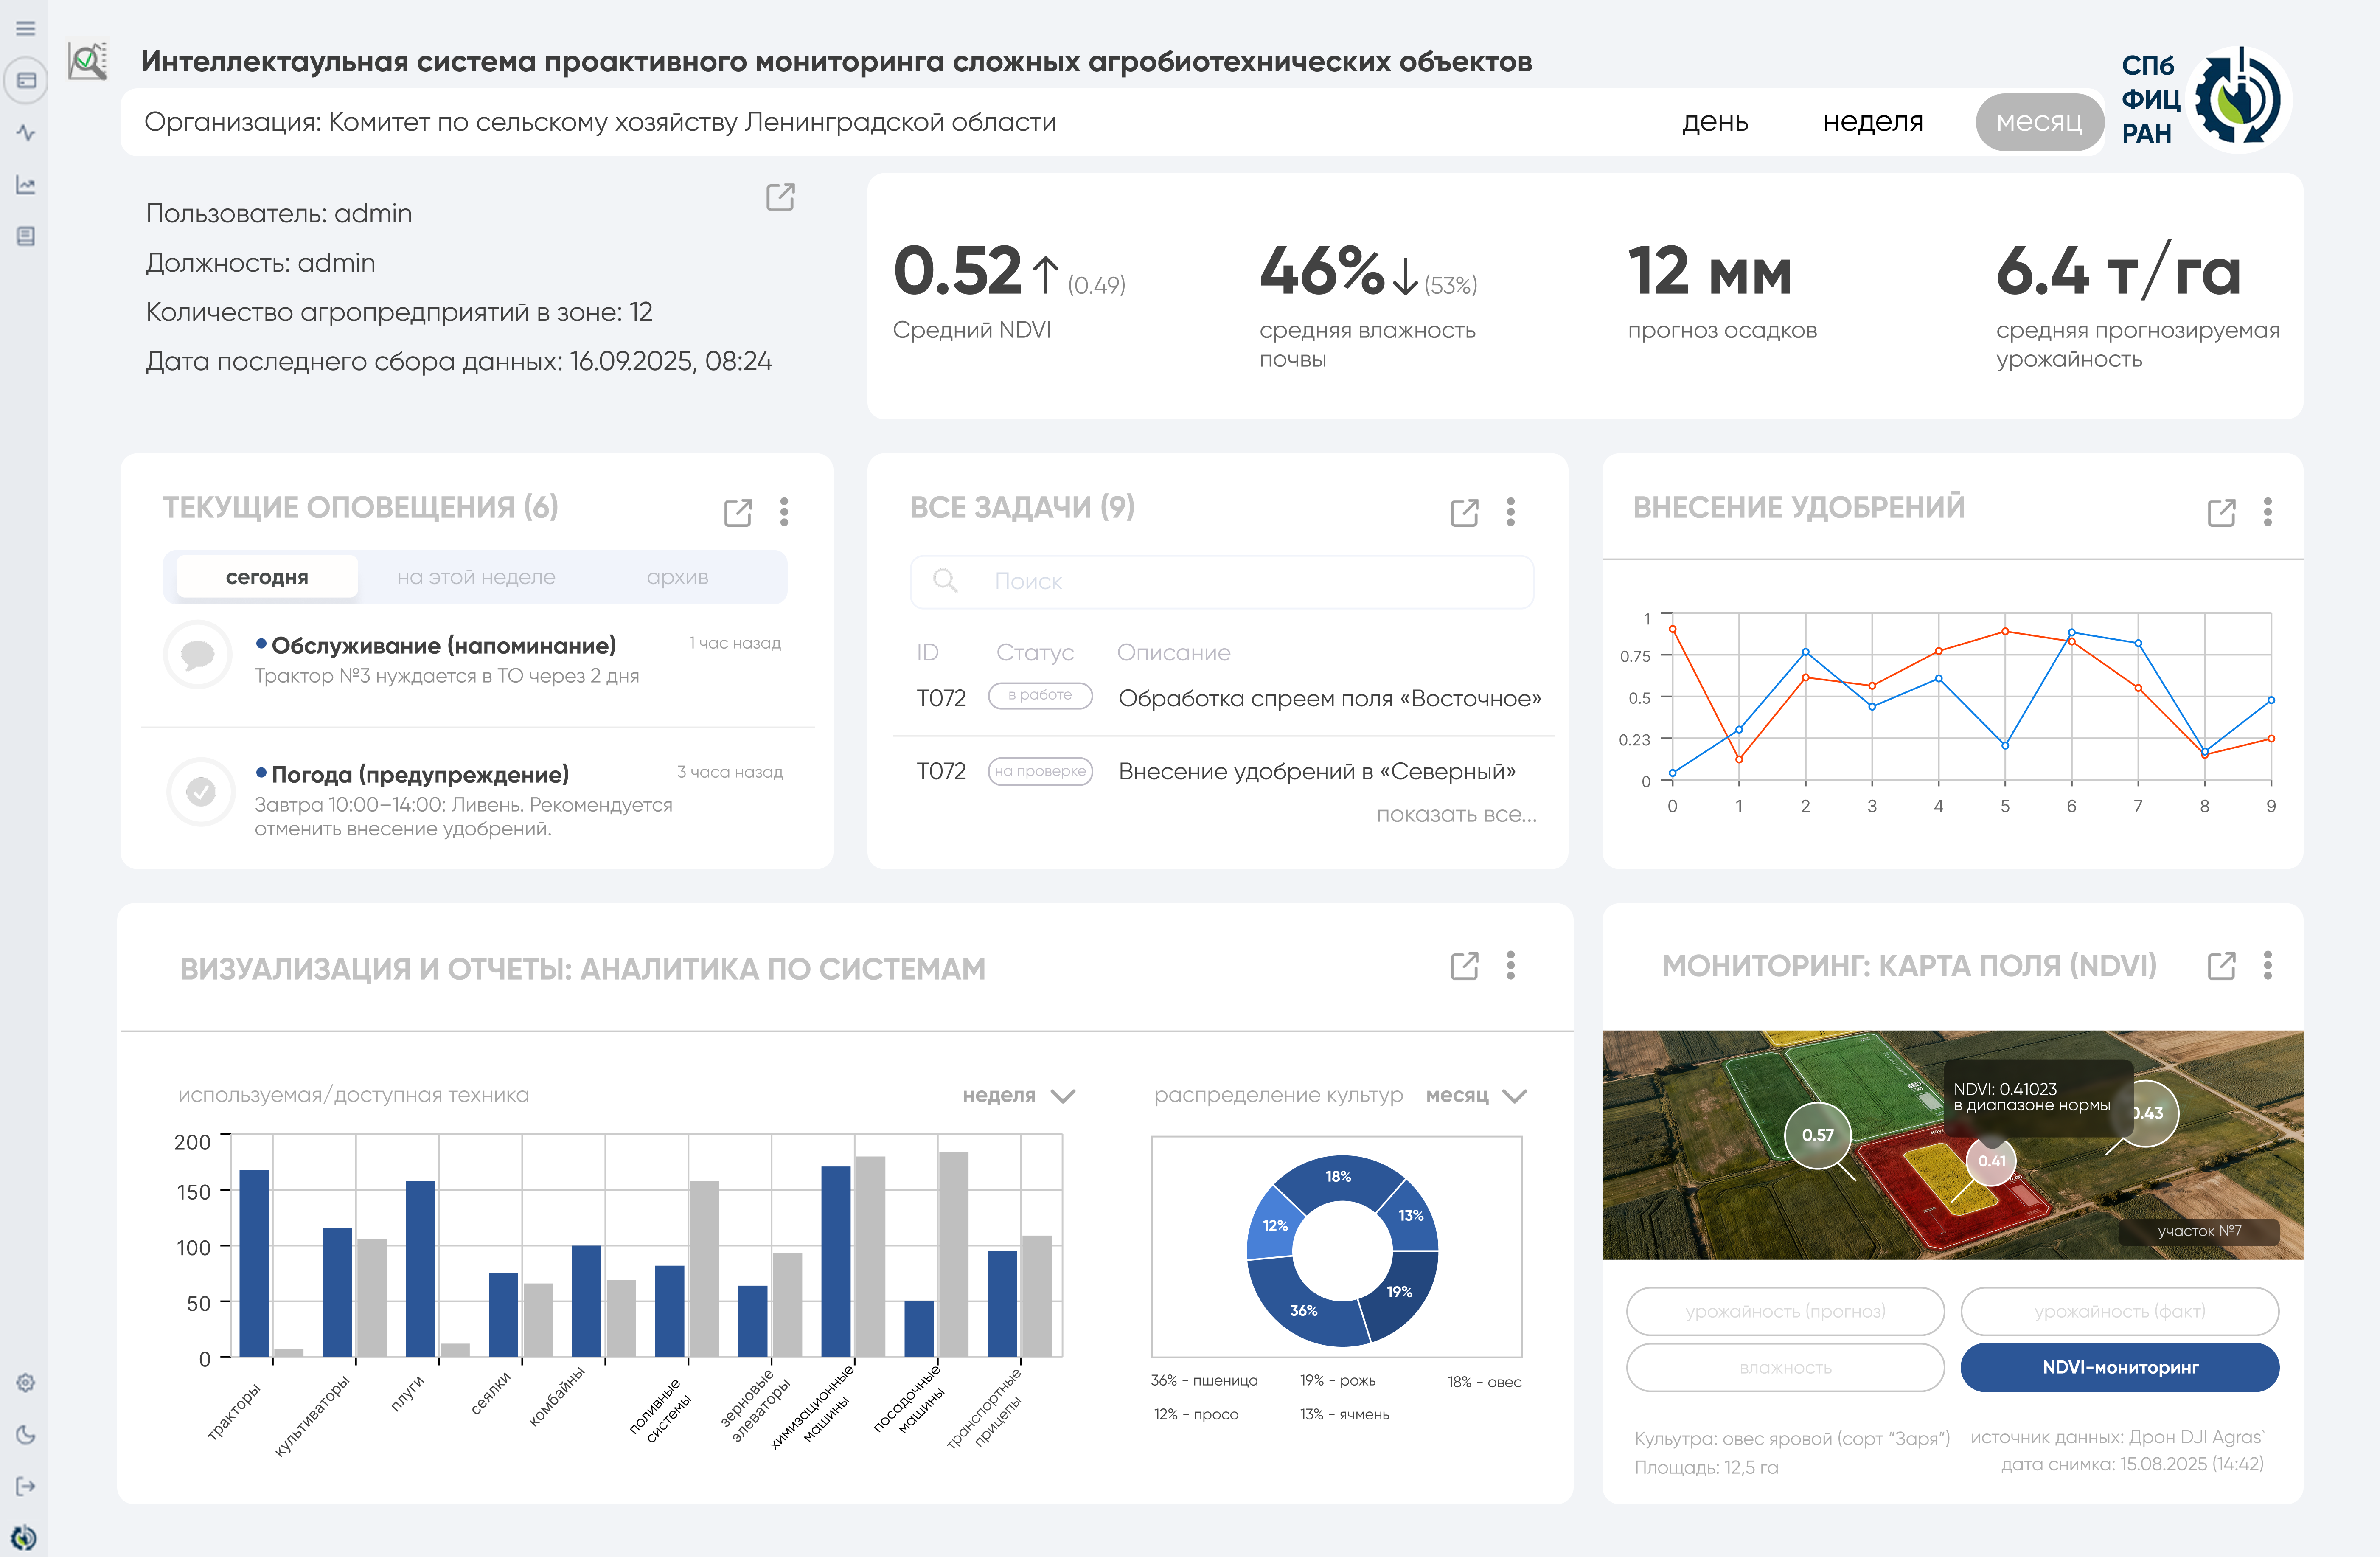Open more options for current alerts
Screen dimensions: 2380x1557
[x=784, y=511]
